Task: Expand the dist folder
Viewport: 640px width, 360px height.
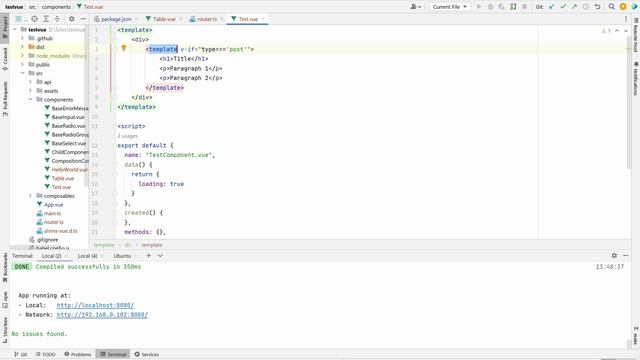Action: pos(22,47)
